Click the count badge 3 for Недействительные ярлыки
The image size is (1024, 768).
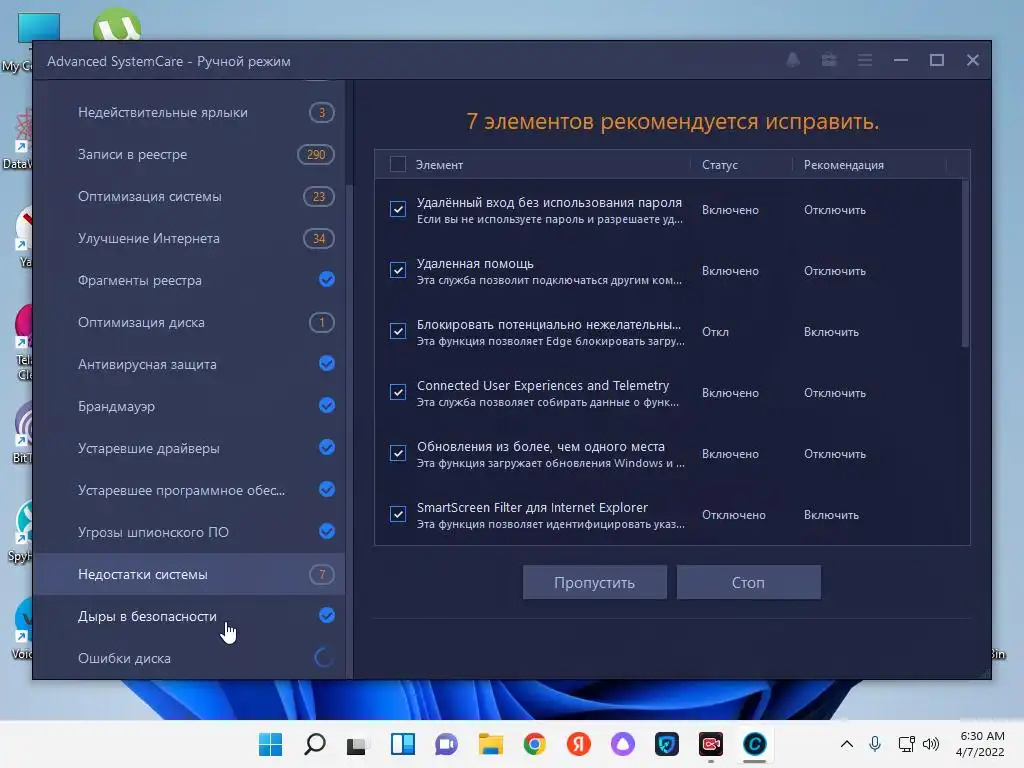pos(321,112)
